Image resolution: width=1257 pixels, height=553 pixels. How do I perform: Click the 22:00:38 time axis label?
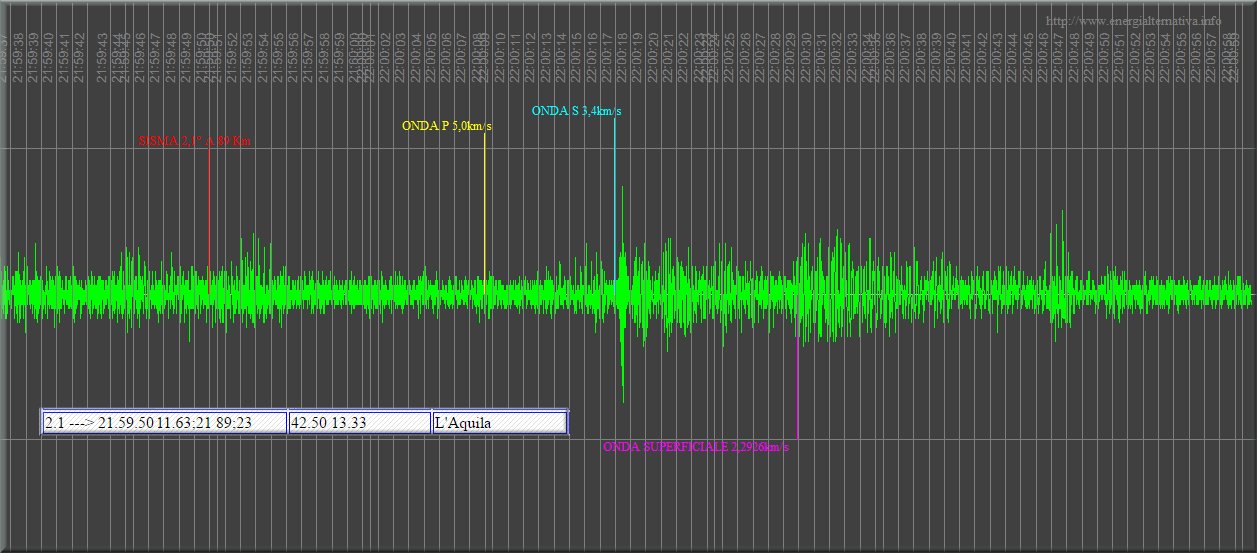(921, 56)
